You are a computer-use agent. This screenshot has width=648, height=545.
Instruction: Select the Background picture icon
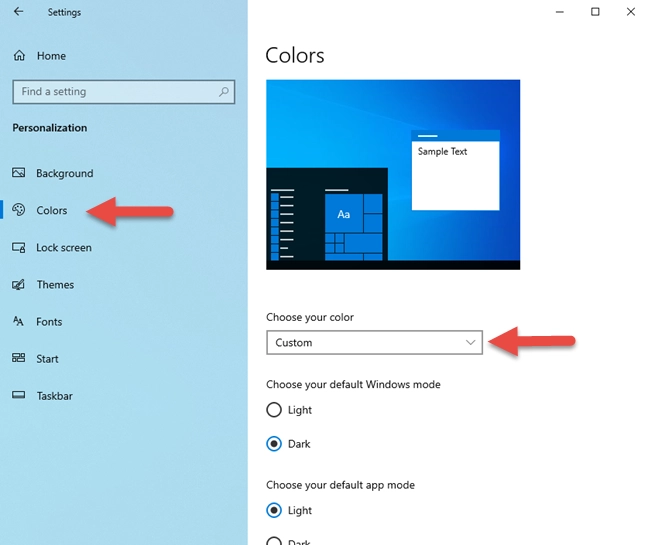[18, 173]
